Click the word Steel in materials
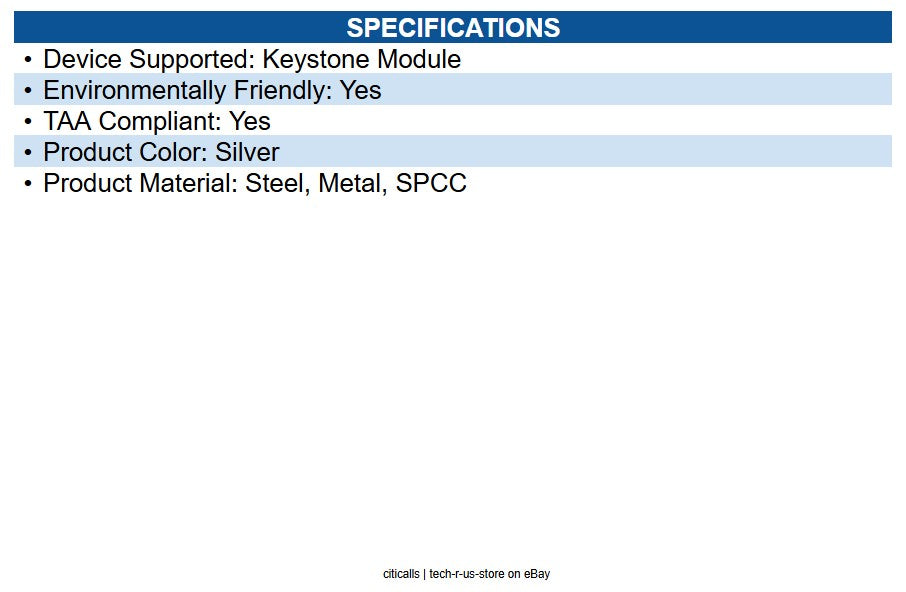This screenshot has height=592, width=906. pos(278,184)
